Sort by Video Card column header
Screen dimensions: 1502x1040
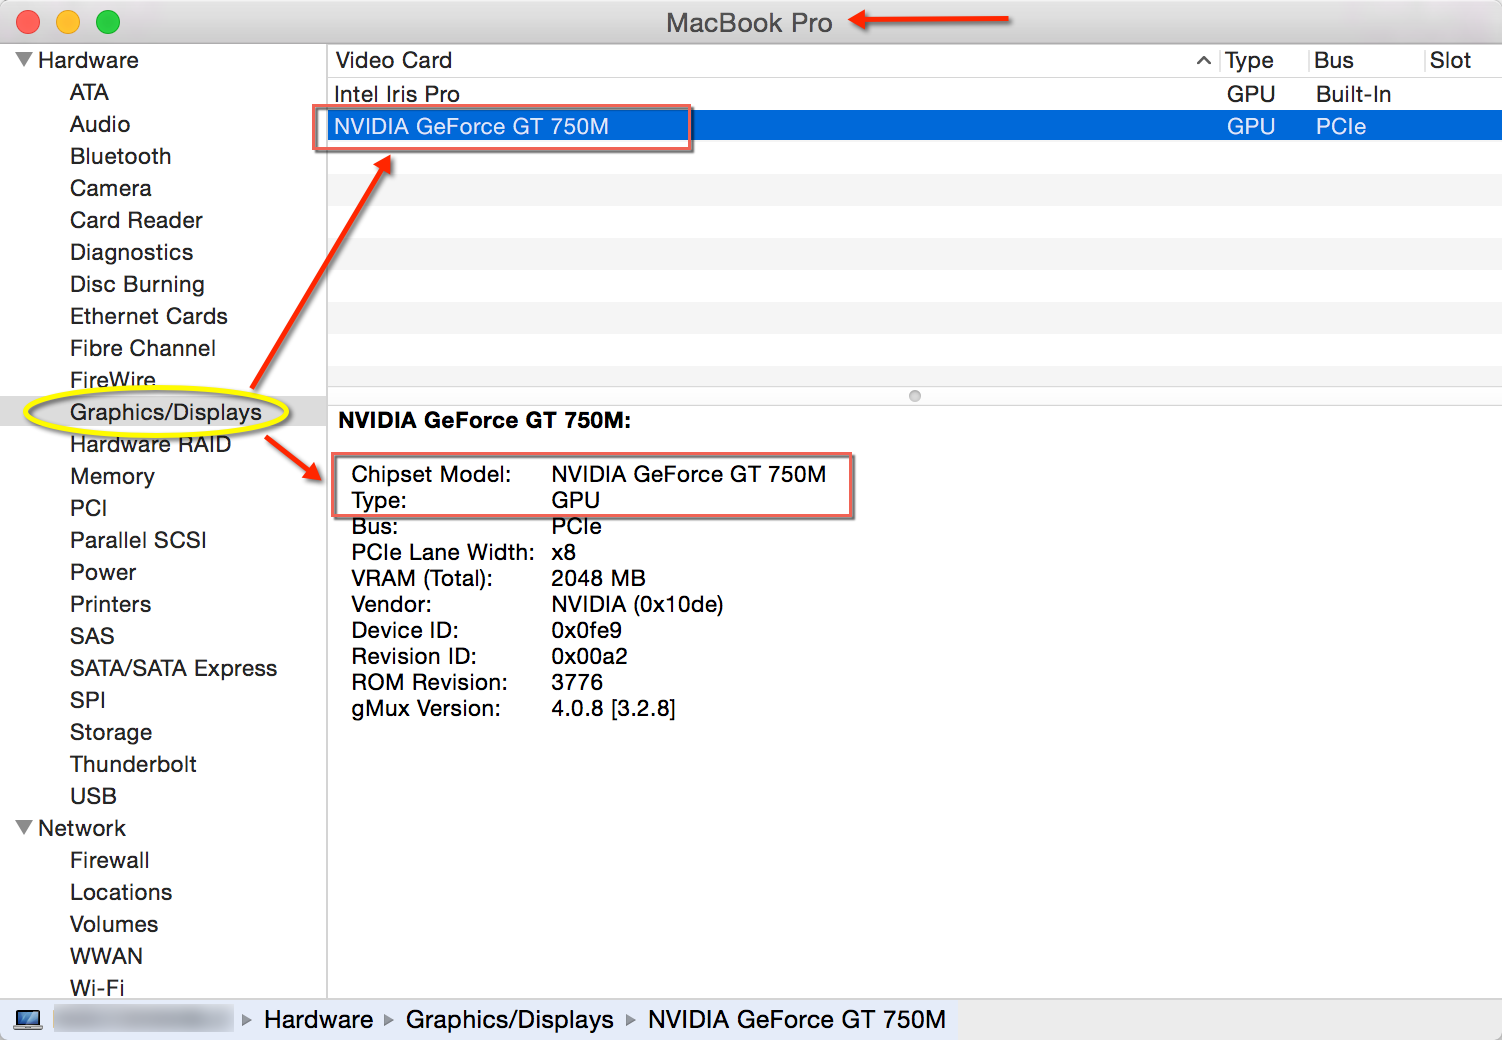pyautogui.click(x=394, y=60)
